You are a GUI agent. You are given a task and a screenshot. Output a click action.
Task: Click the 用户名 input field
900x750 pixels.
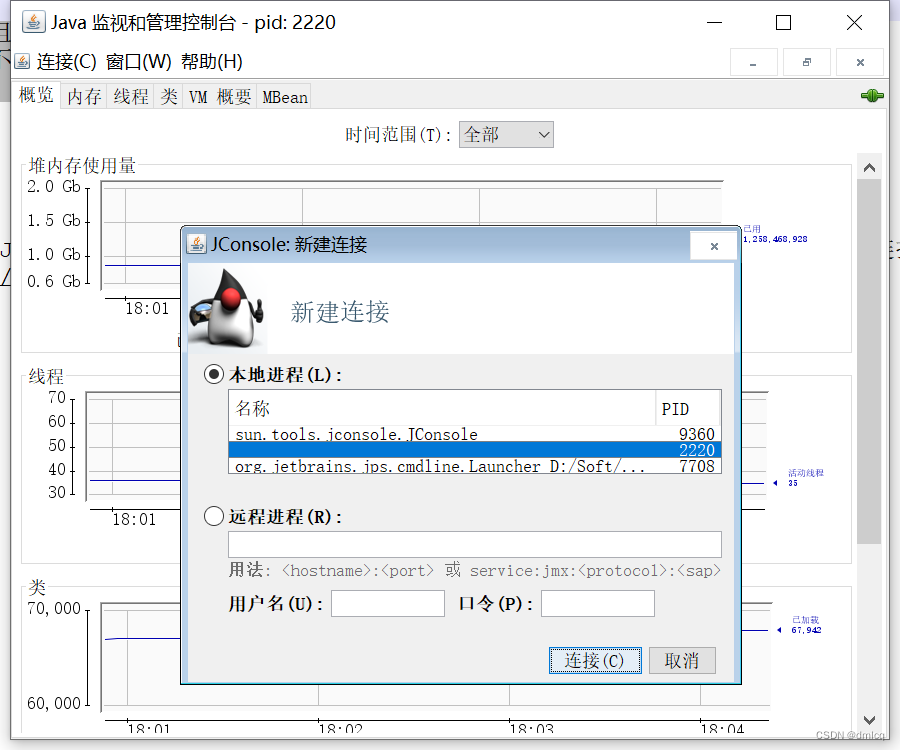click(387, 604)
